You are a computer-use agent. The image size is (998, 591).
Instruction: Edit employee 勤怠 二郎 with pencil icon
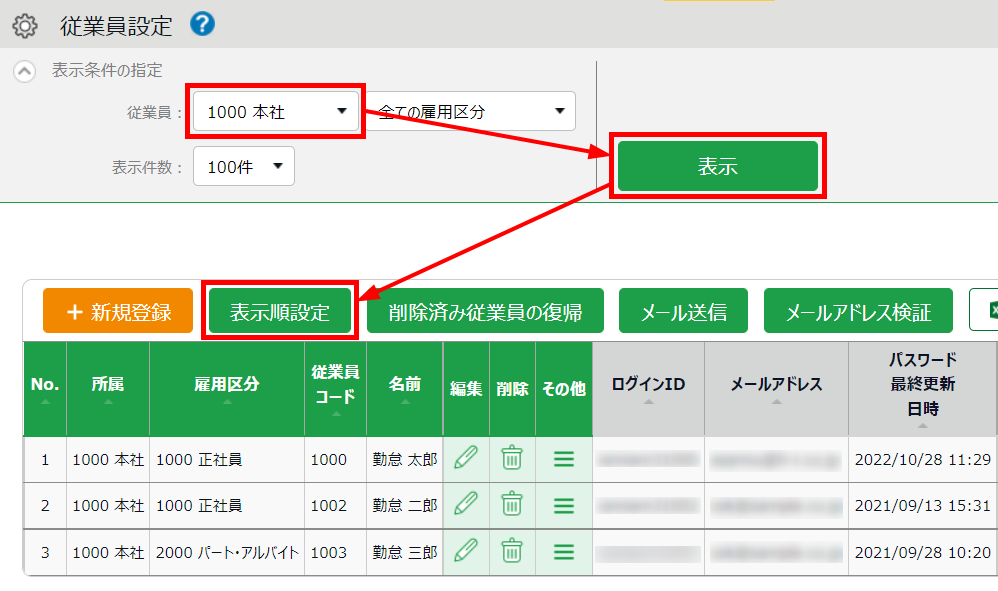point(466,505)
